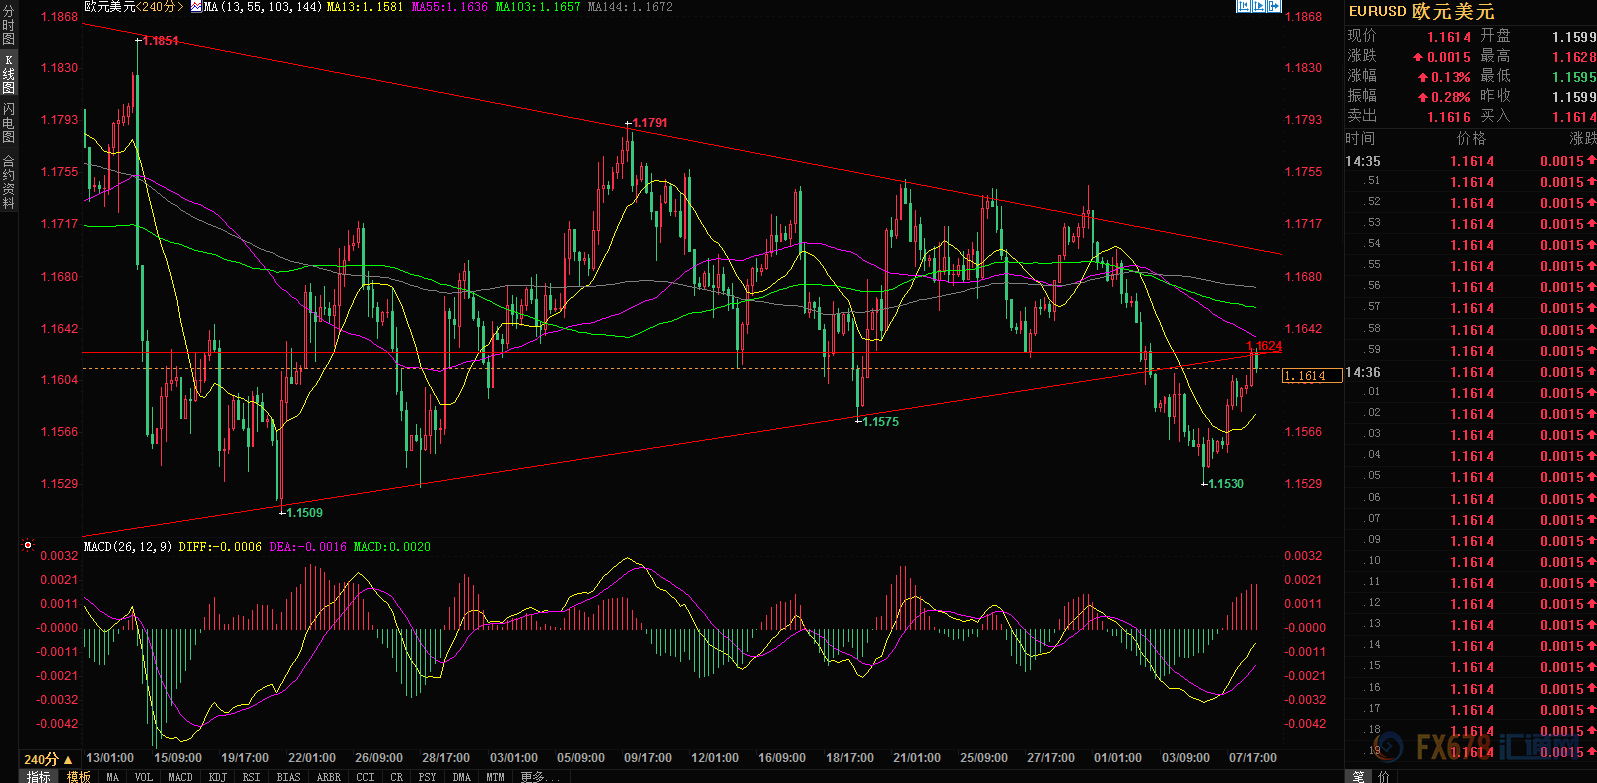Choose the MTM indicator tab
The width and height of the screenshot is (1597, 783).
495,776
